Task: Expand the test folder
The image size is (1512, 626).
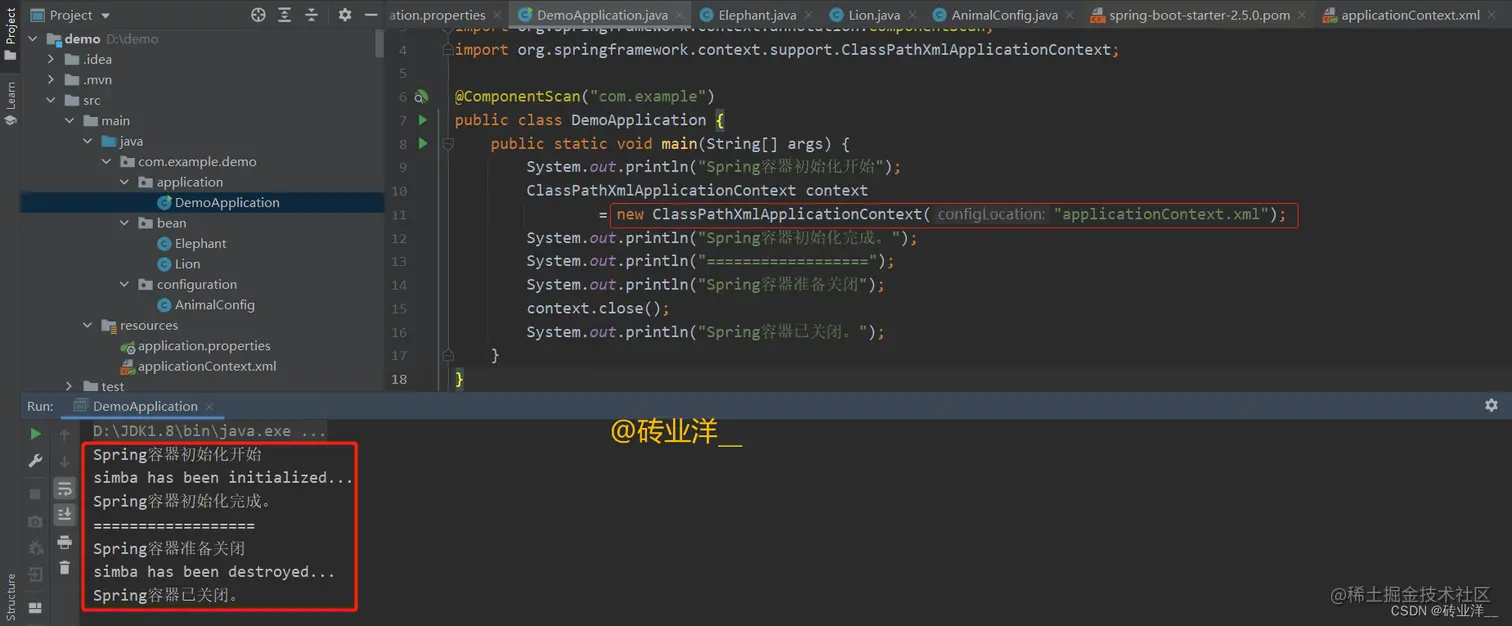Action: point(70,386)
